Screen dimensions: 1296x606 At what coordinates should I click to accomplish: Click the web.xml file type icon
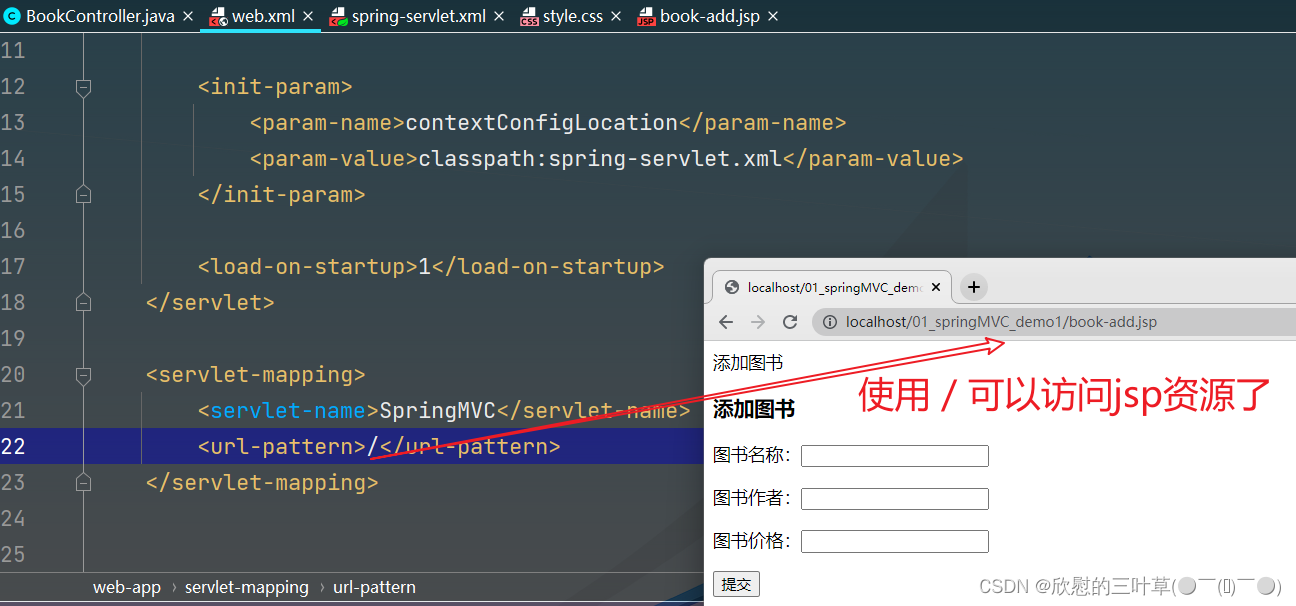tap(217, 17)
